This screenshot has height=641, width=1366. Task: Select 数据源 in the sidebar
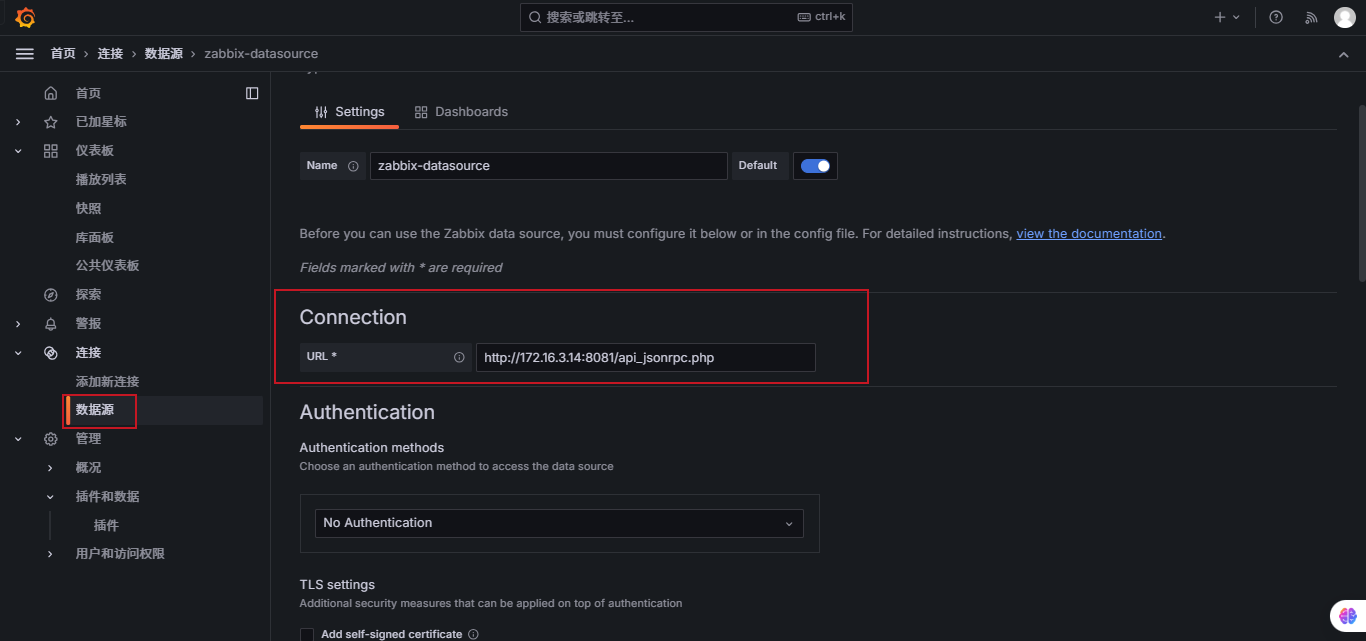95,410
